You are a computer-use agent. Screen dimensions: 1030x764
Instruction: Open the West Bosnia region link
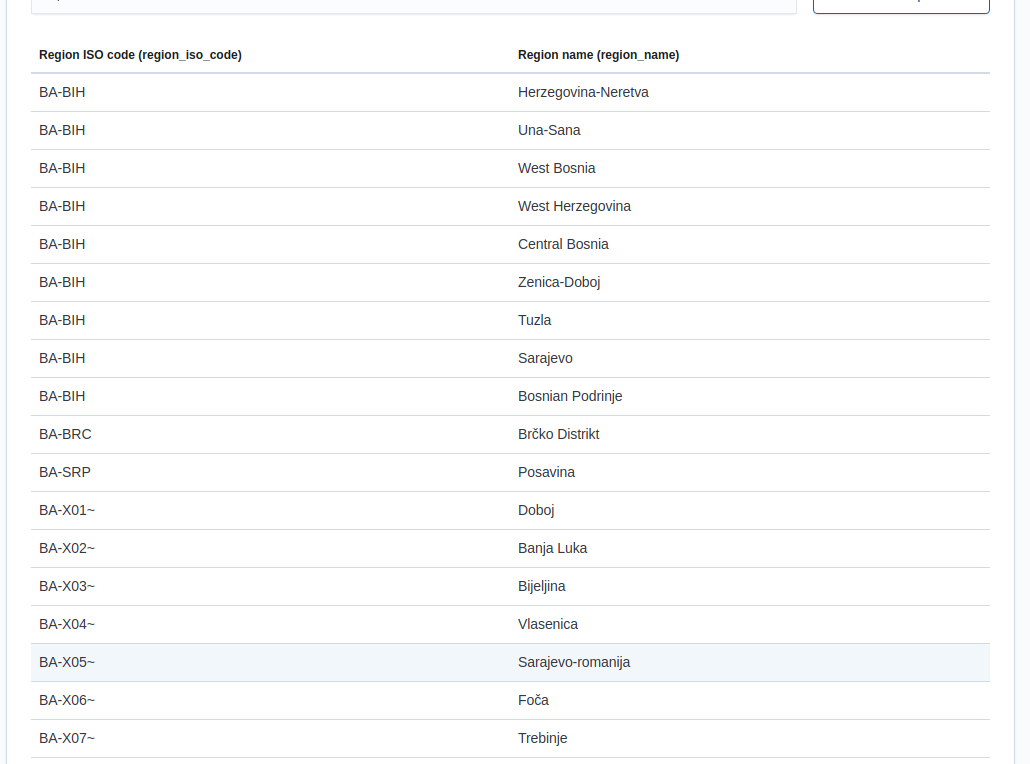(x=557, y=168)
